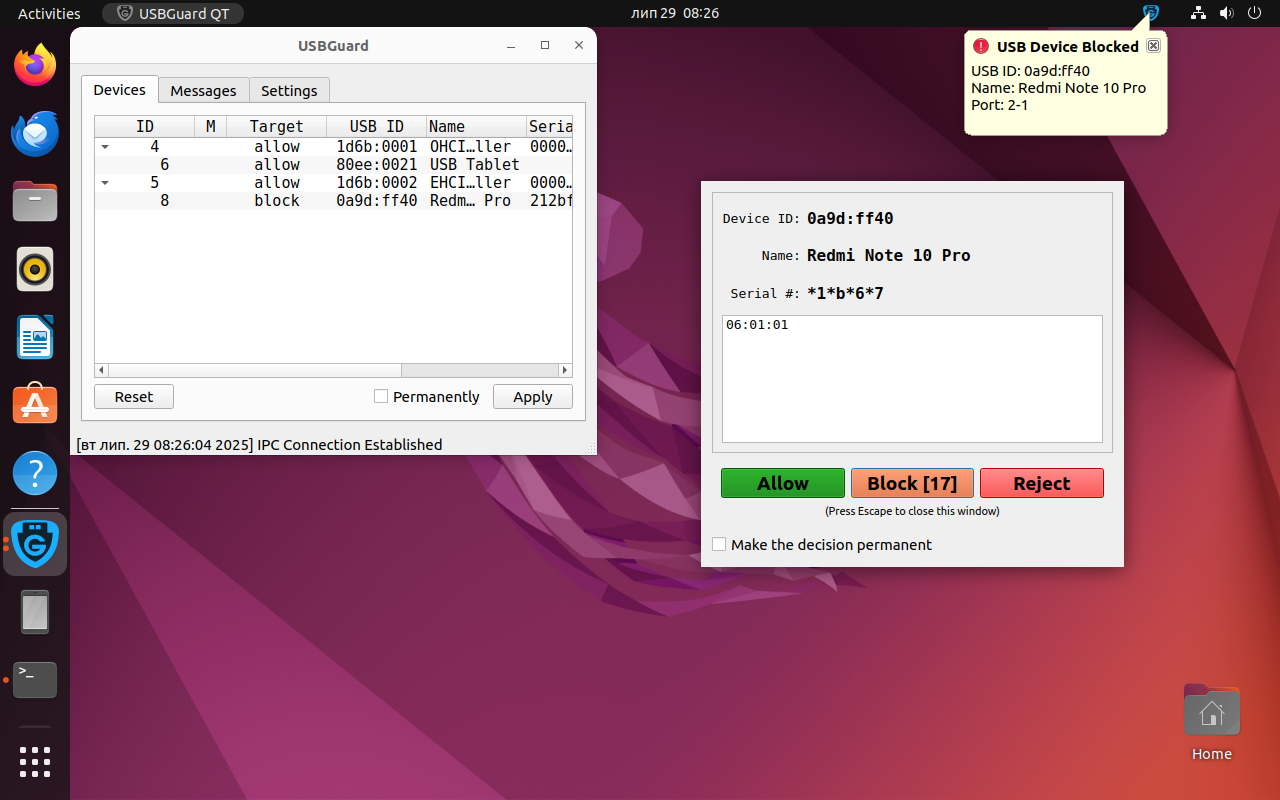Open the volume icon in top bar
Image resolution: width=1280 pixels, height=800 pixels.
point(1226,13)
